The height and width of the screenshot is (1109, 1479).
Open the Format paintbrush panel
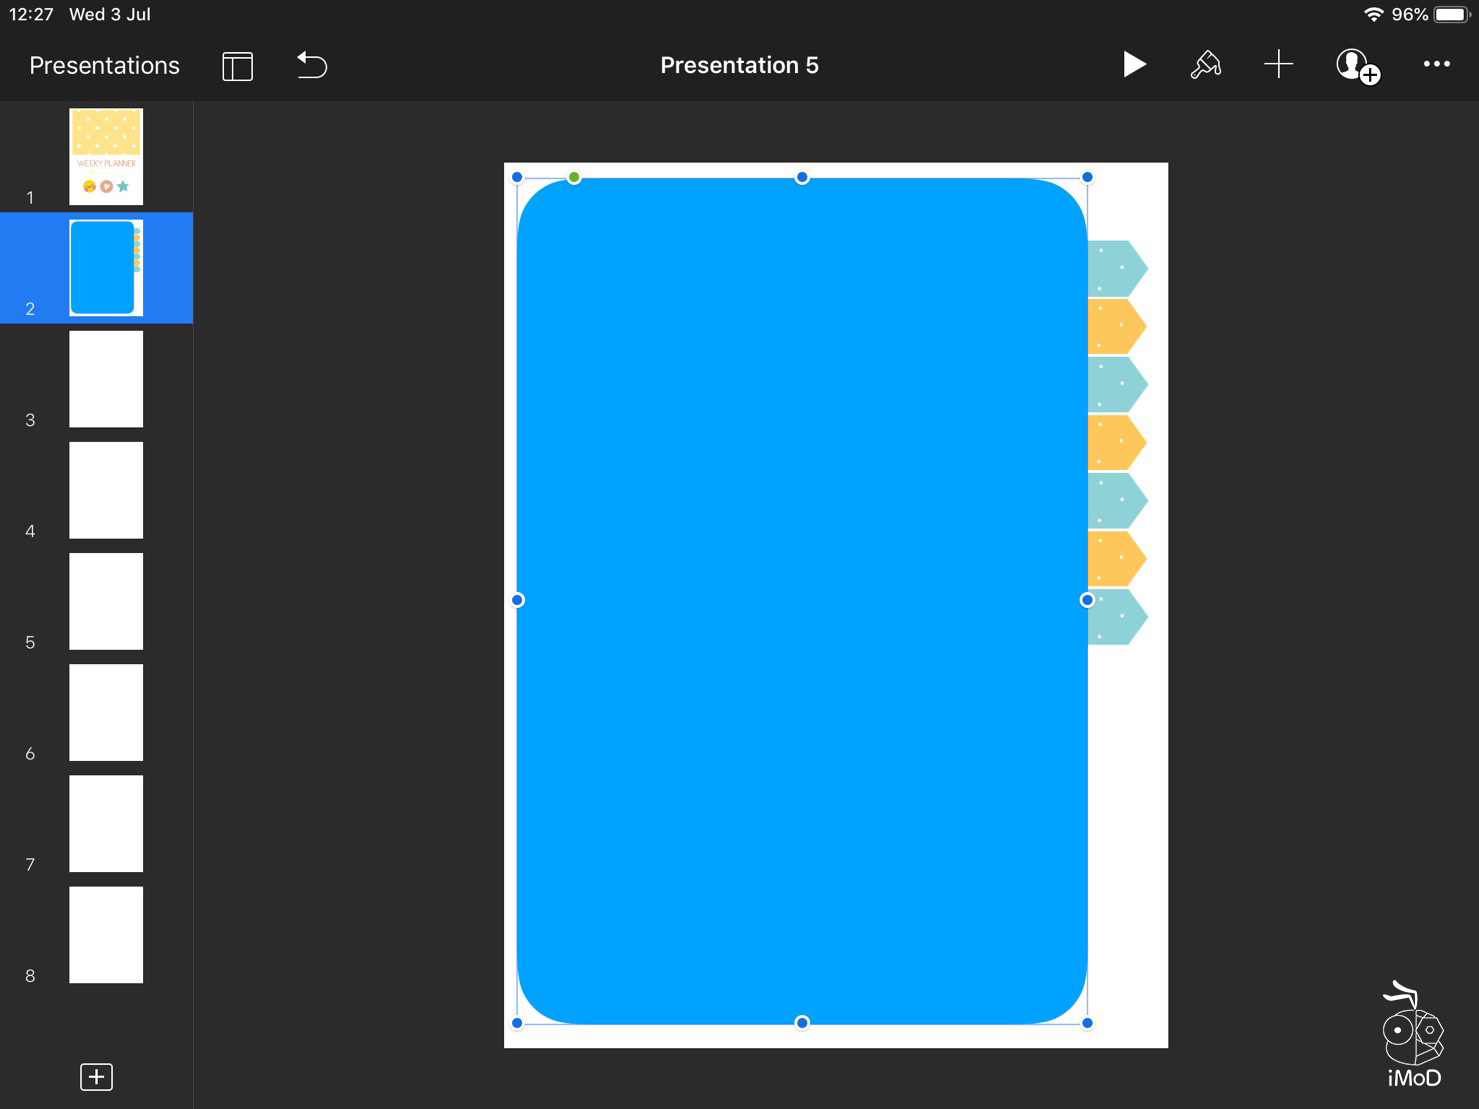coord(1205,65)
